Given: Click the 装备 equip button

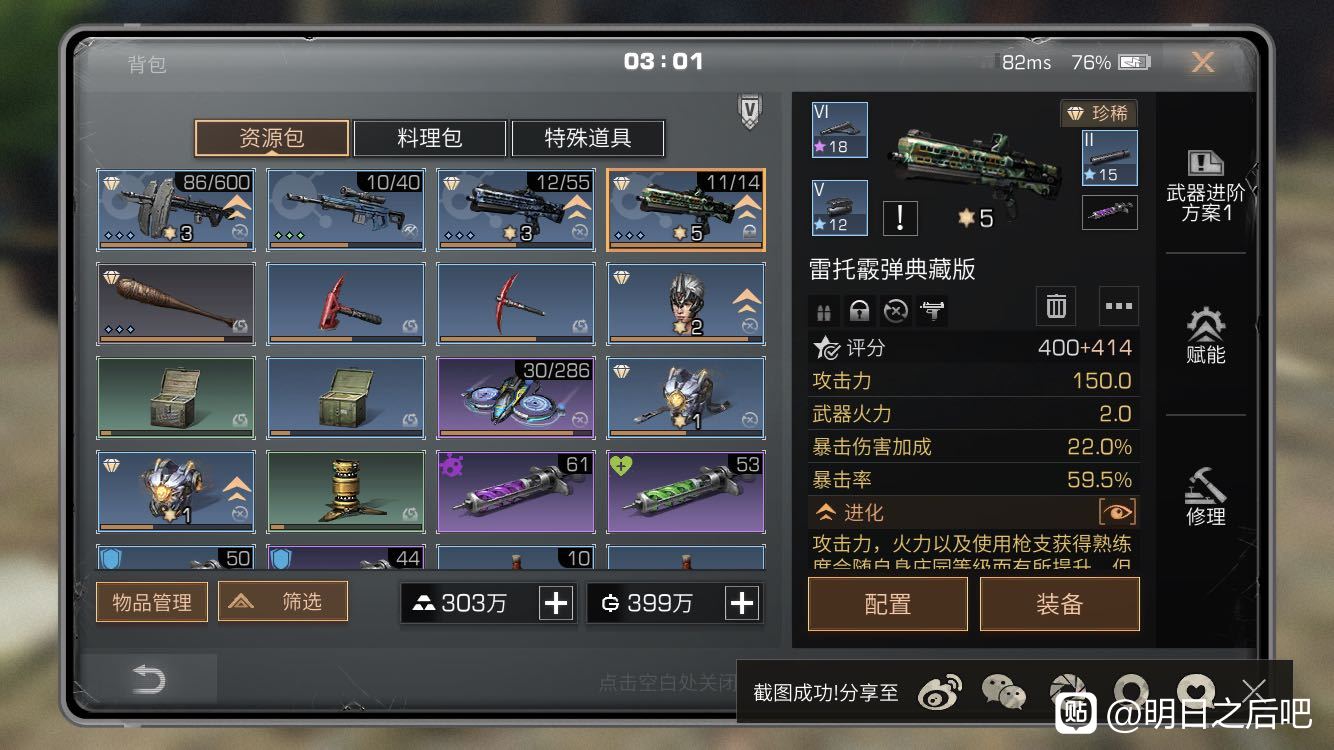Looking at the screenshot, I should pos(1060,604).
